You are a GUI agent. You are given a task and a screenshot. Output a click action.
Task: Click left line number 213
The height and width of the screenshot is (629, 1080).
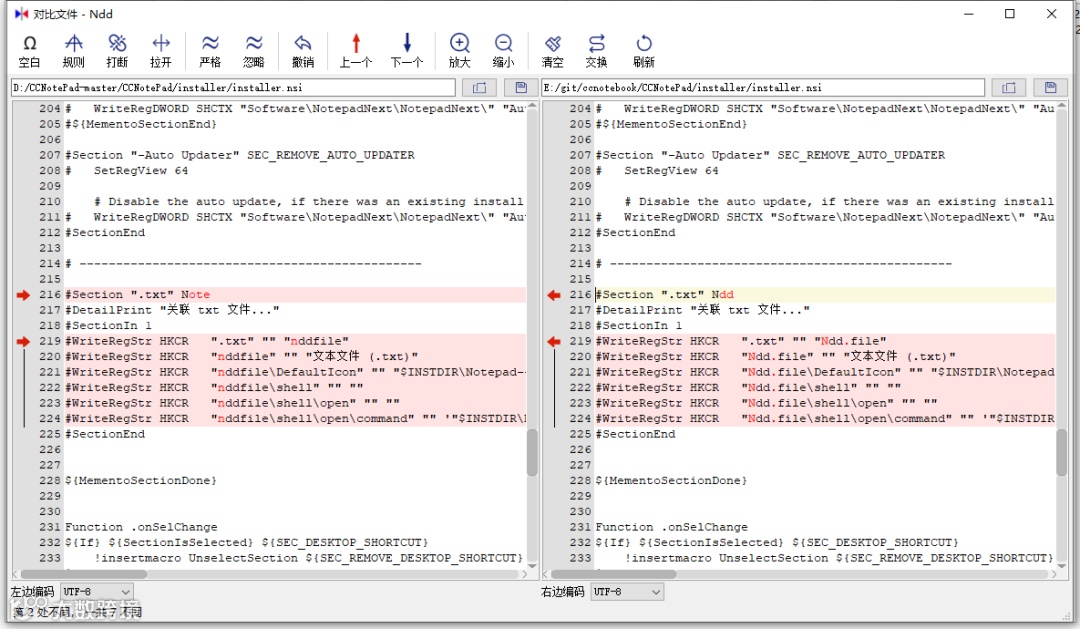[x=50, y=248]
